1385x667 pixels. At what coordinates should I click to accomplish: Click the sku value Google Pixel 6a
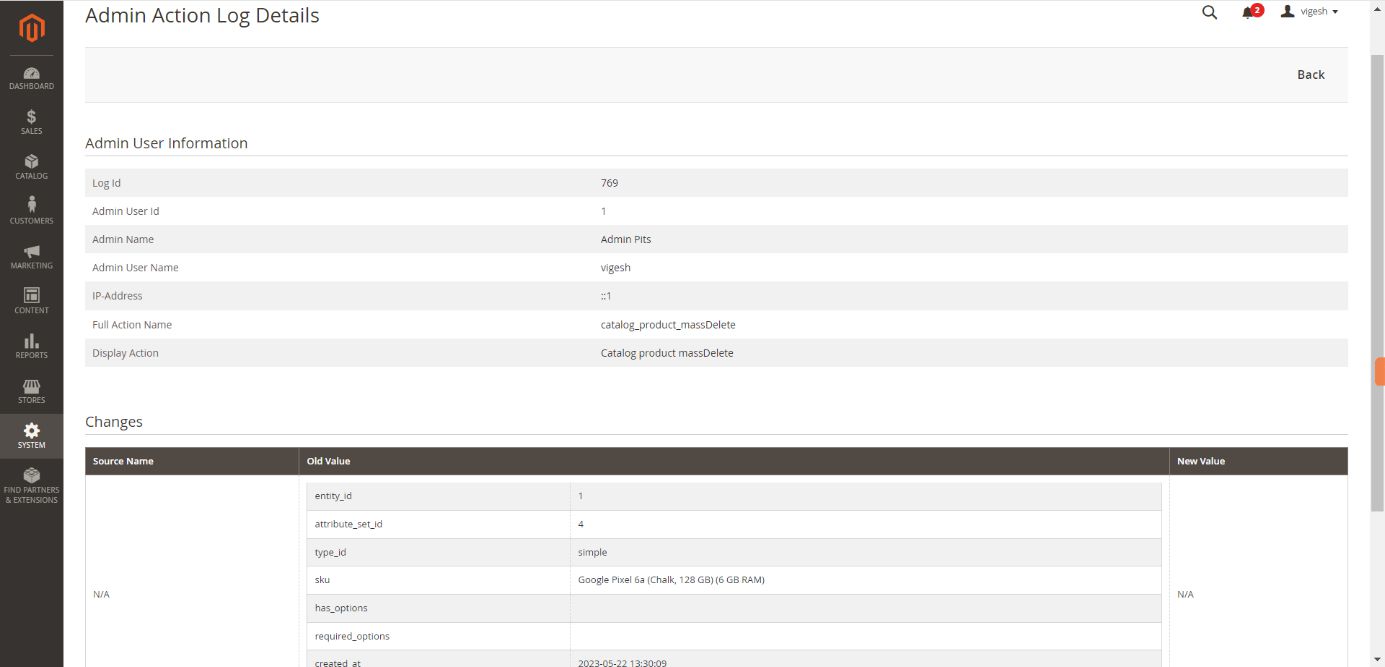671,580
